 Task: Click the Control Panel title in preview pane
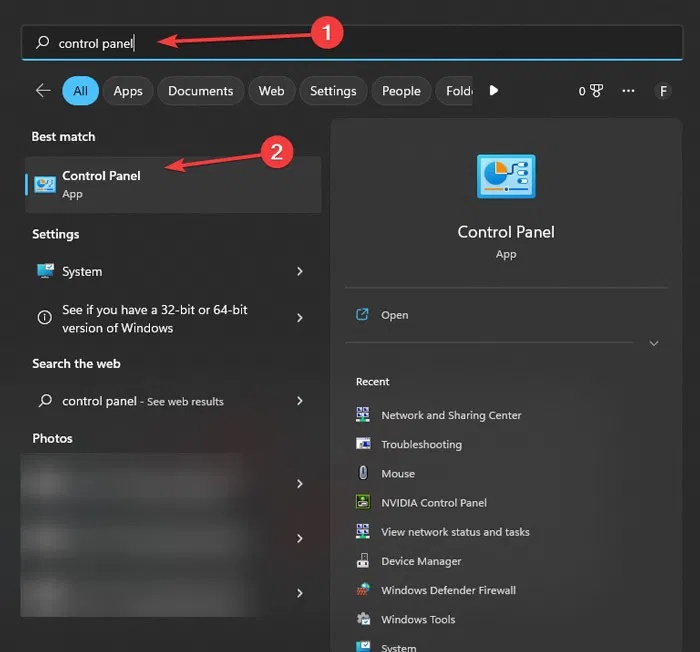[x=506, y=232]
